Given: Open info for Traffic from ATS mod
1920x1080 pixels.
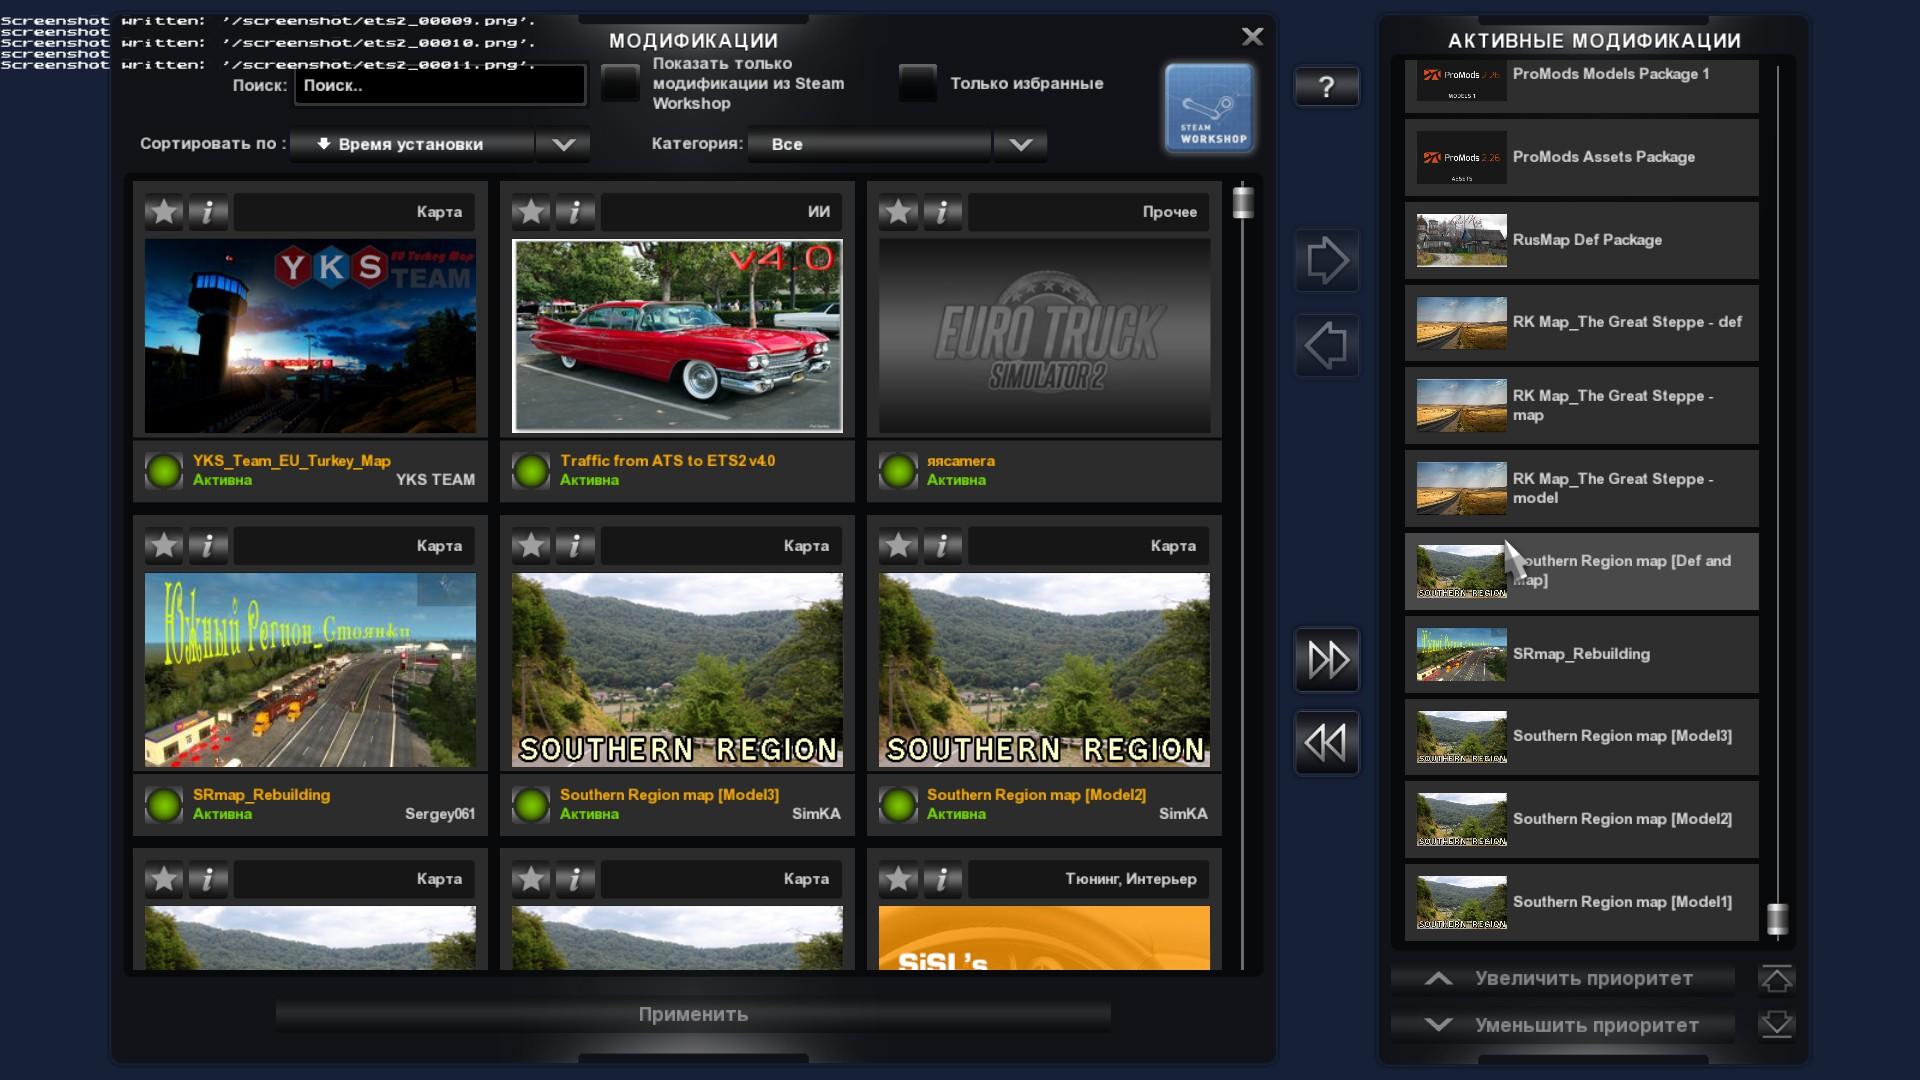Looking at the screenshot, I should pos(575,212).
